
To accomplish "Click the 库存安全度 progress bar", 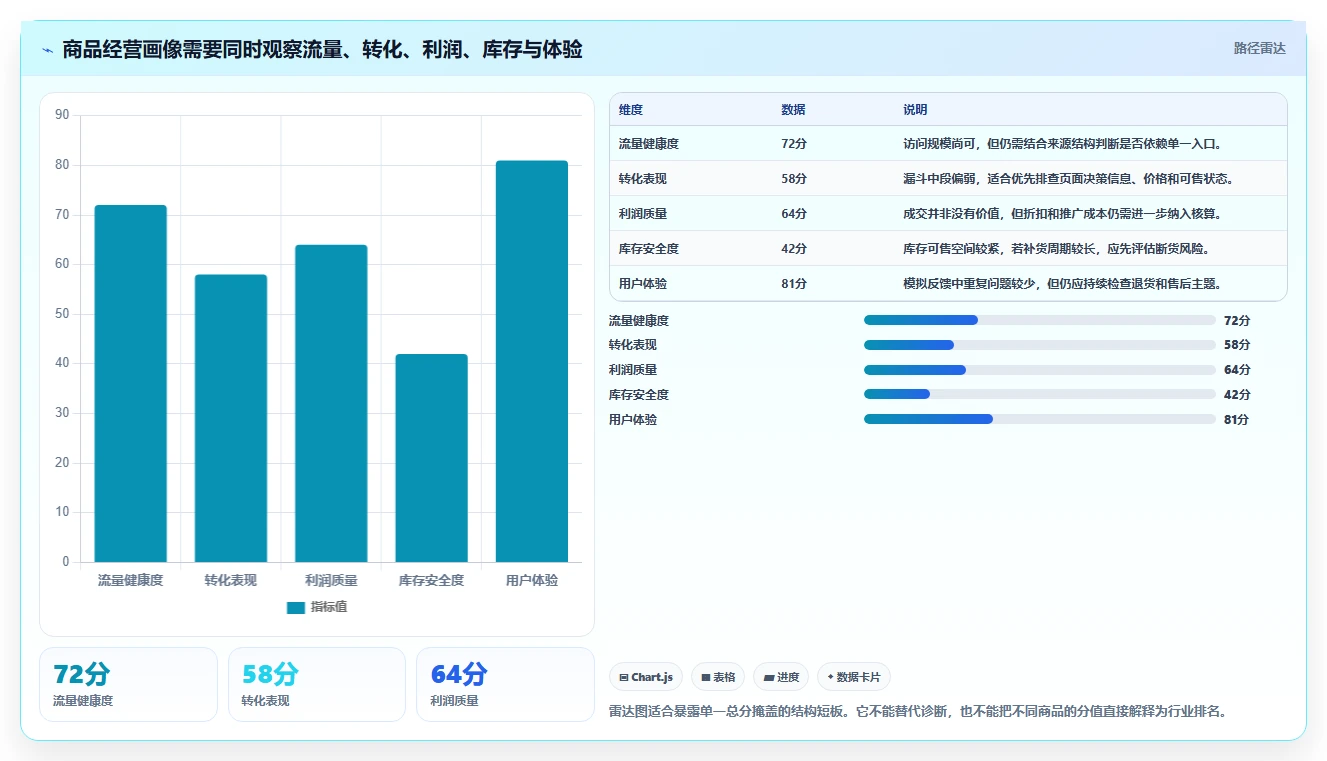I will (1039, 395).
